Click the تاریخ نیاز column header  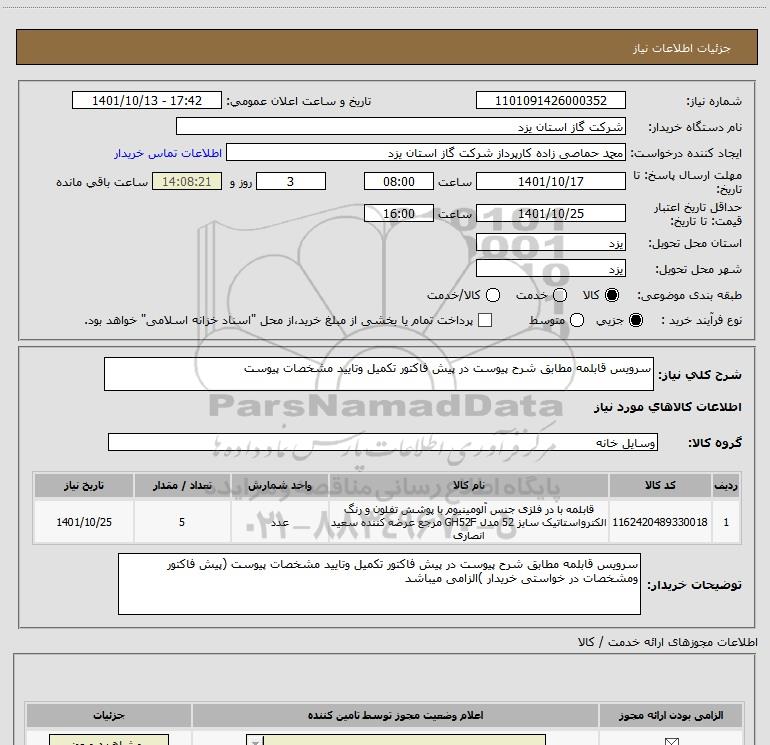84,485
